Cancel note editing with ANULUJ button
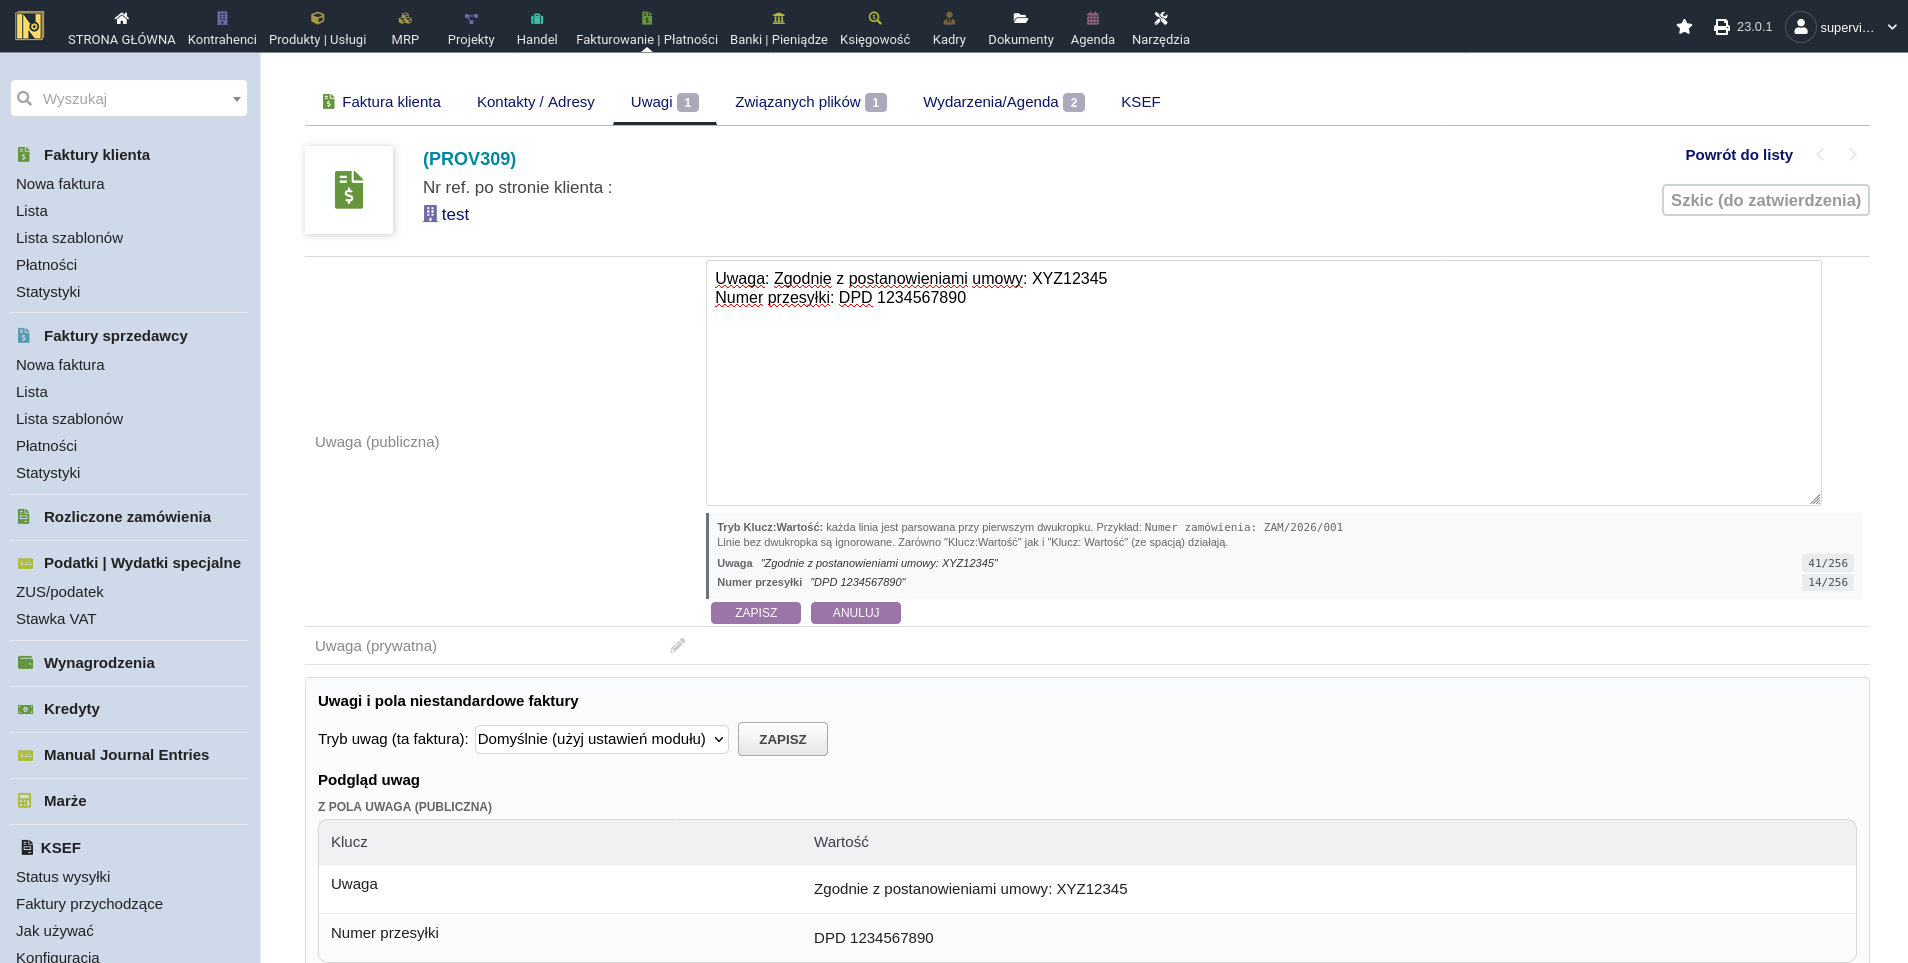Image resolution: width=1908 pixels, height=963 pixels. [855, 613]
